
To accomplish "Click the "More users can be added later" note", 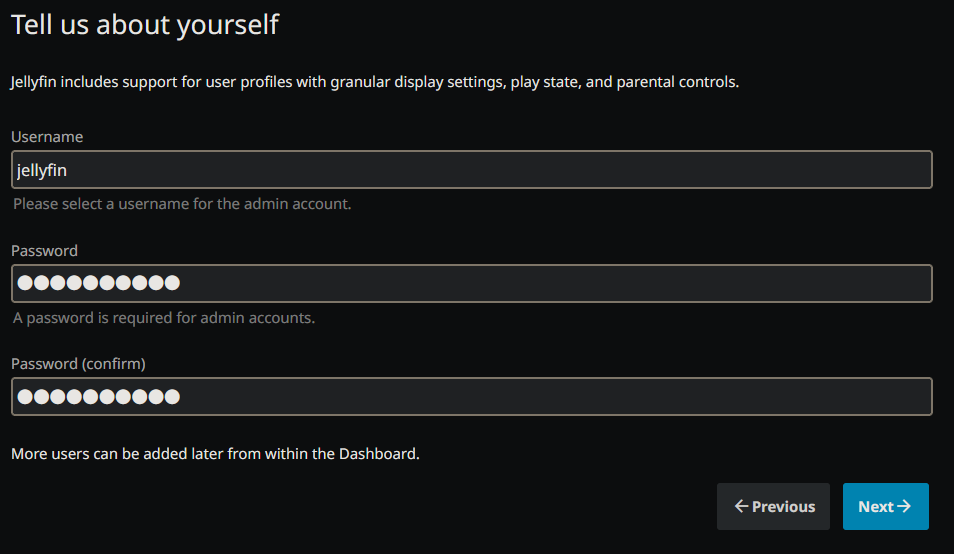I will (215, 454).
